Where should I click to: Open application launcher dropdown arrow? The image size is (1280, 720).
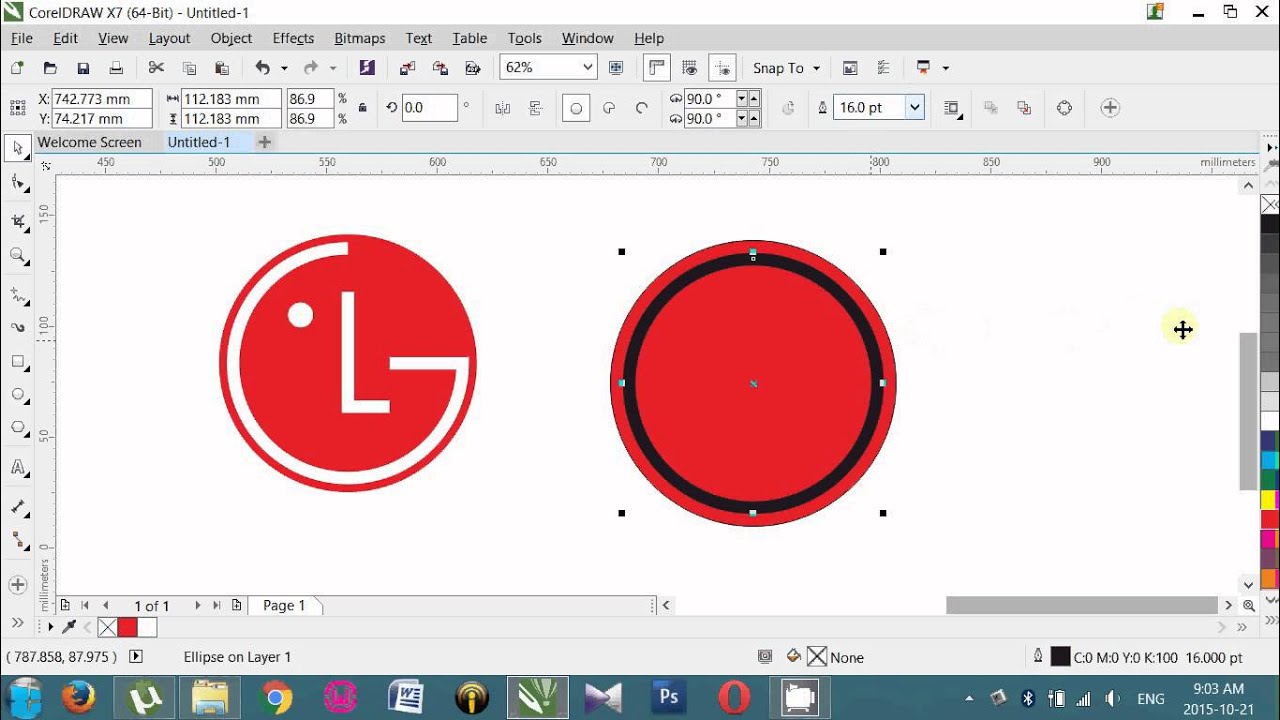coord(945,68)
